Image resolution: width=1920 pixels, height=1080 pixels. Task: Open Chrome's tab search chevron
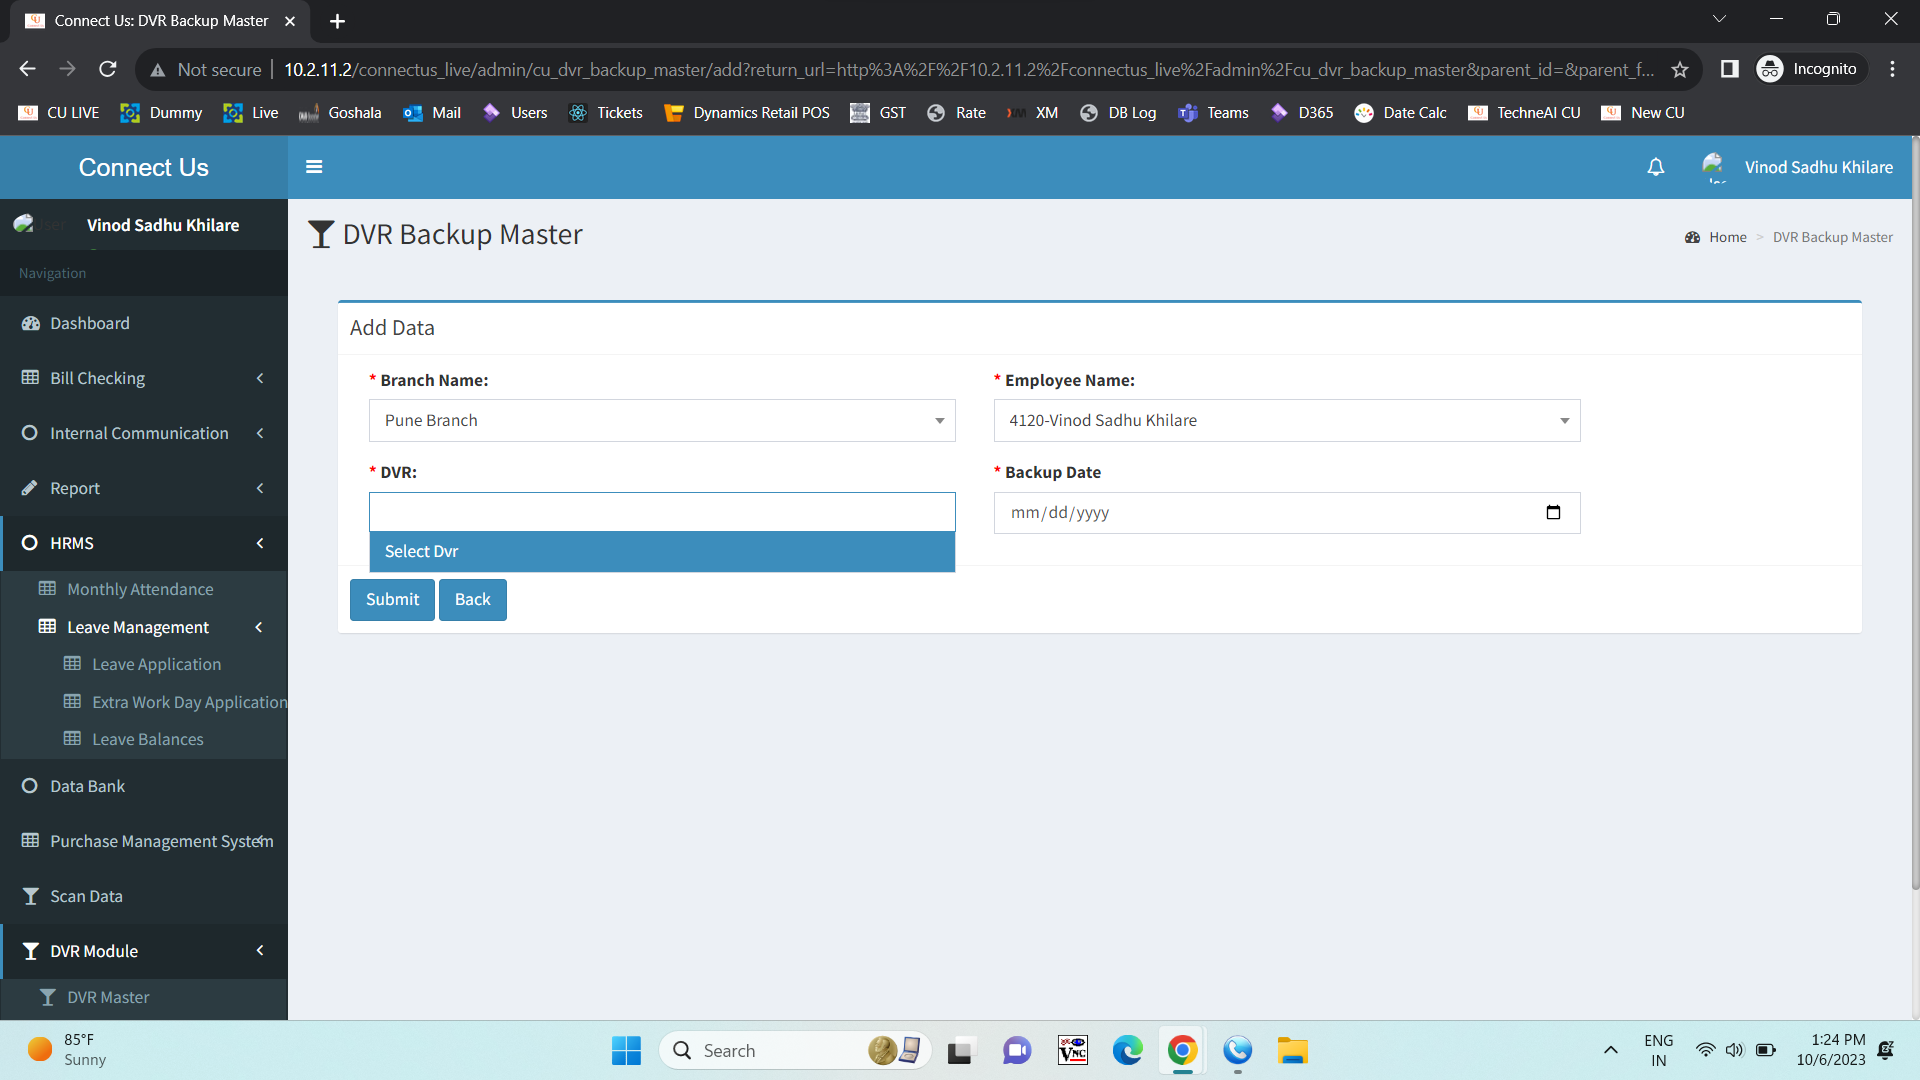(1719, 19)
